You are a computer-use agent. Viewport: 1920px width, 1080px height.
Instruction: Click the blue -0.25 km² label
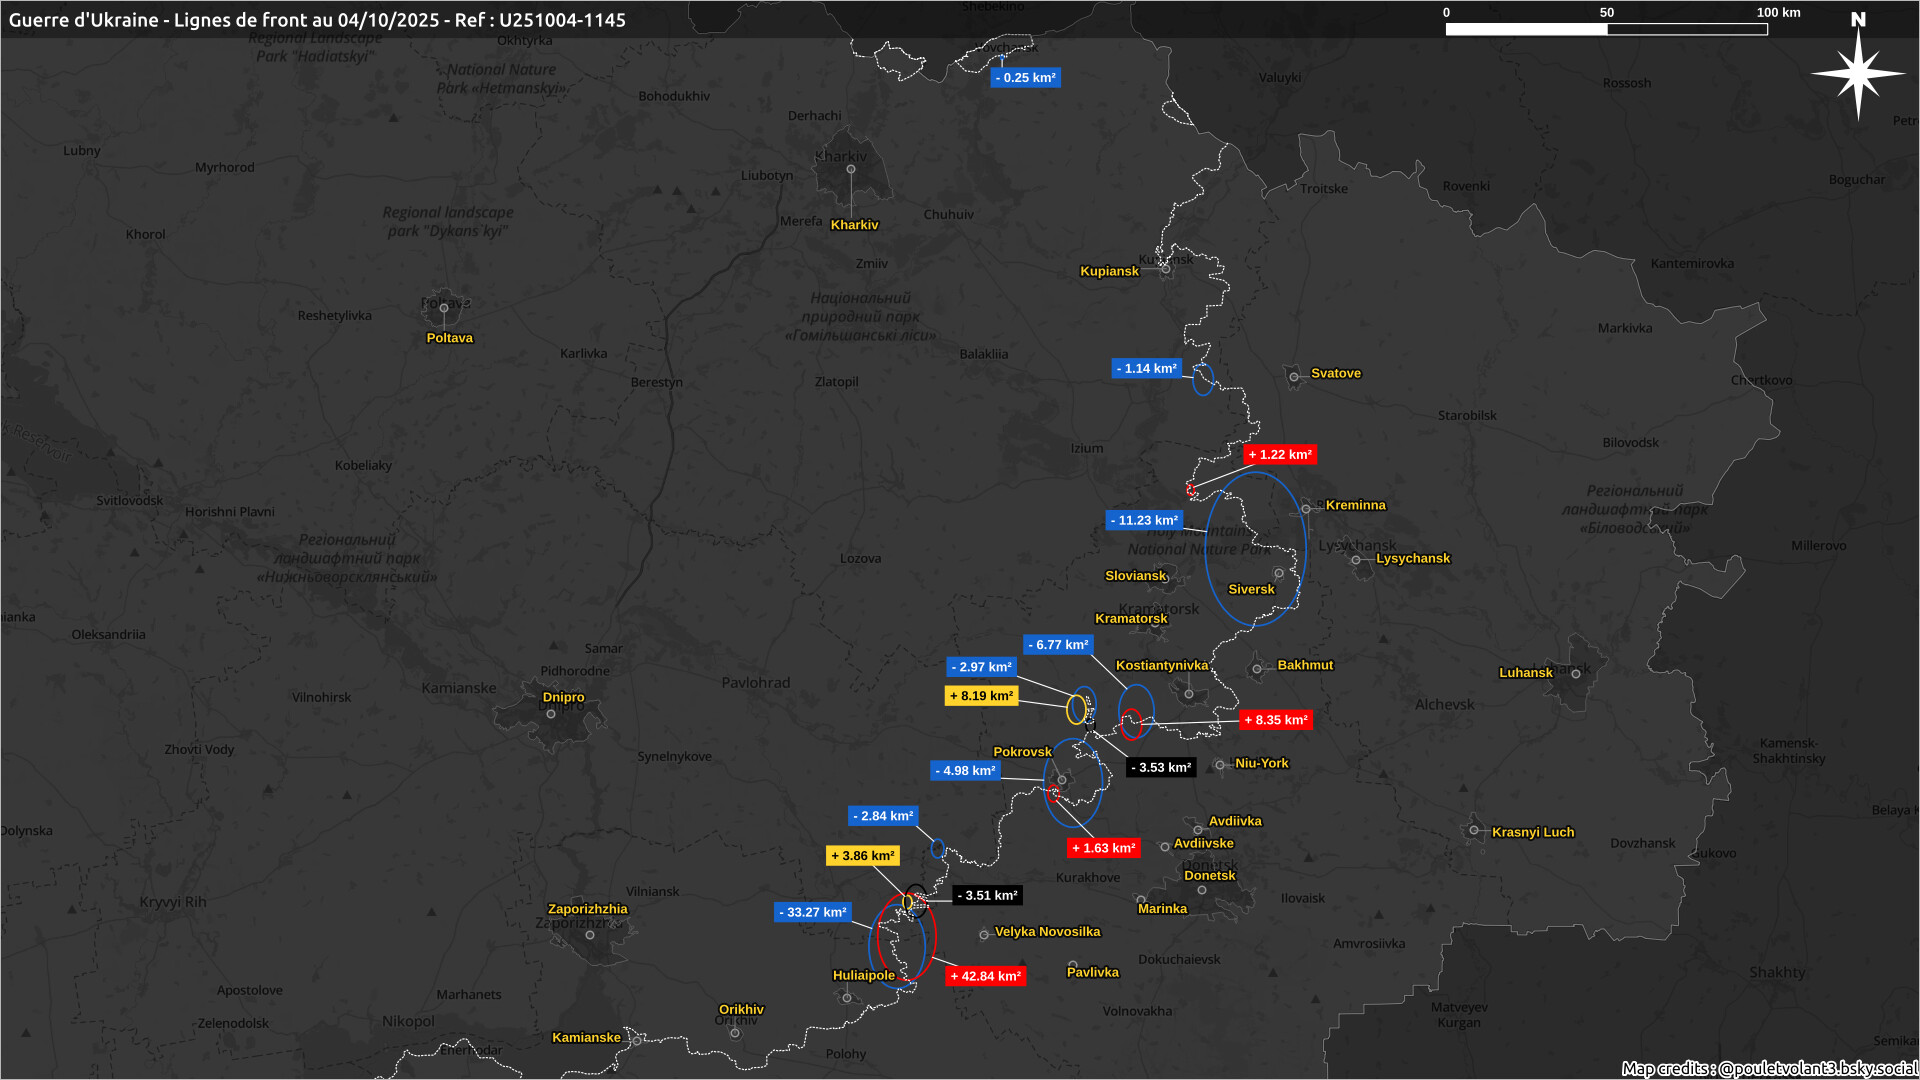pos(1025,78)
